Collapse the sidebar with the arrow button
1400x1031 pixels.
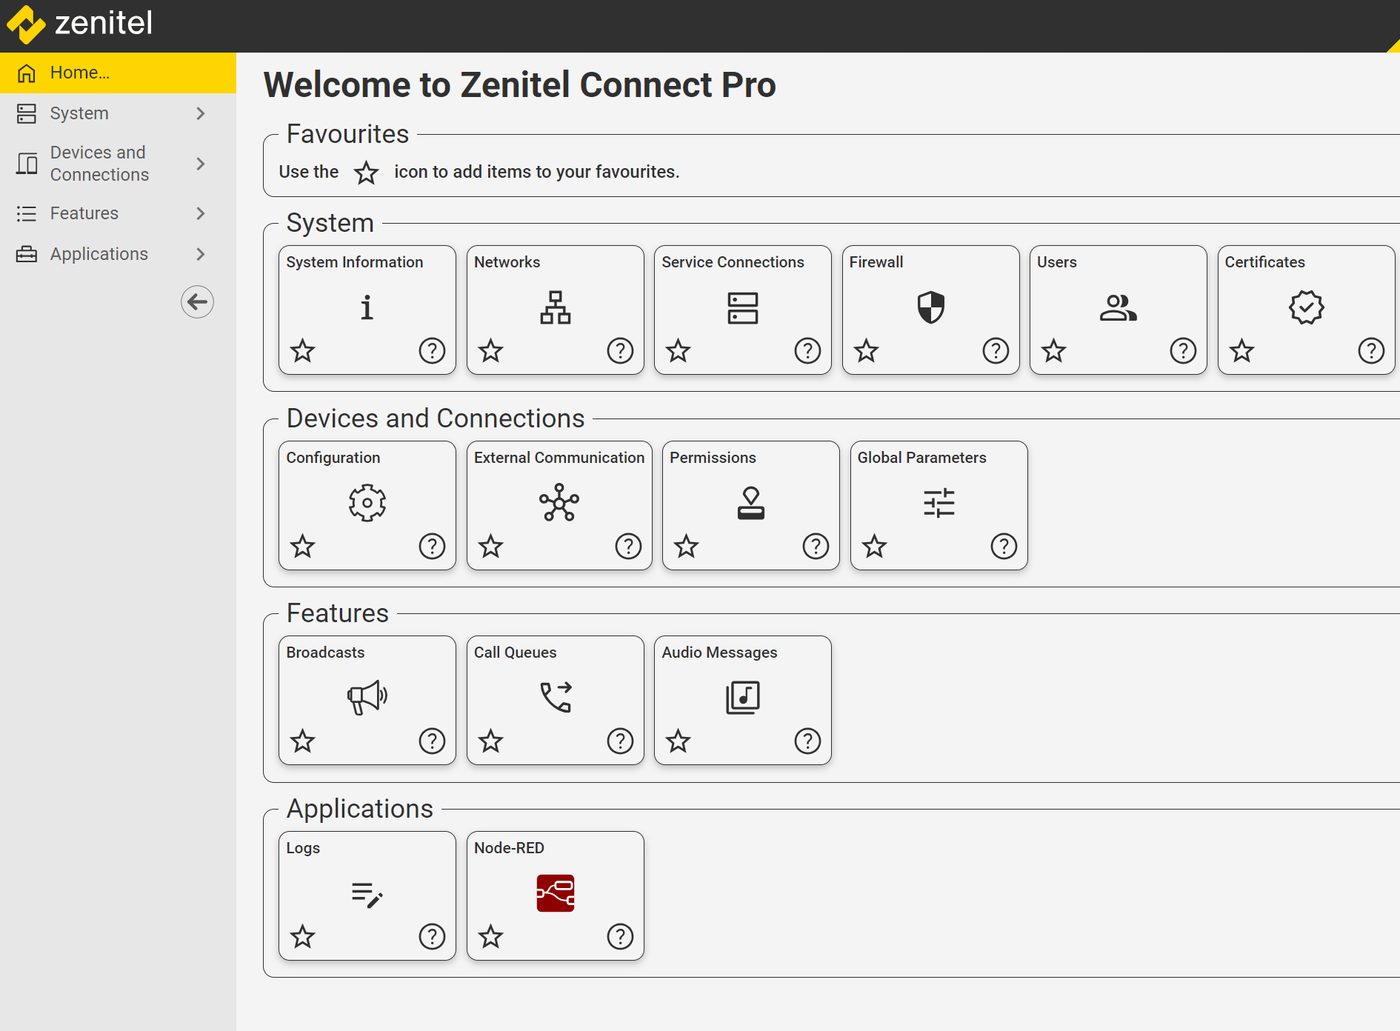tap(197, 301)
